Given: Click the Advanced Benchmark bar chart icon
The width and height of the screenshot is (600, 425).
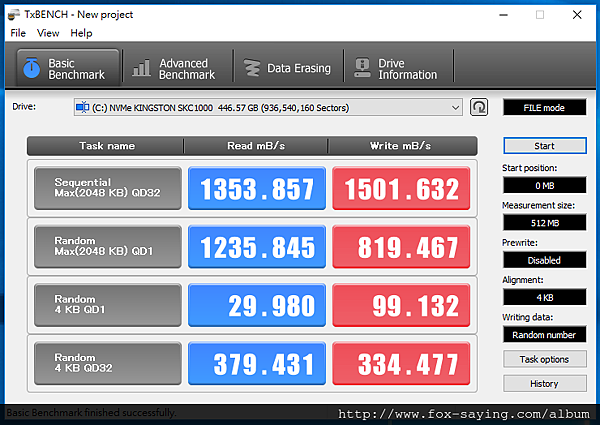Looking at the screenshot, I should point(142,68).
